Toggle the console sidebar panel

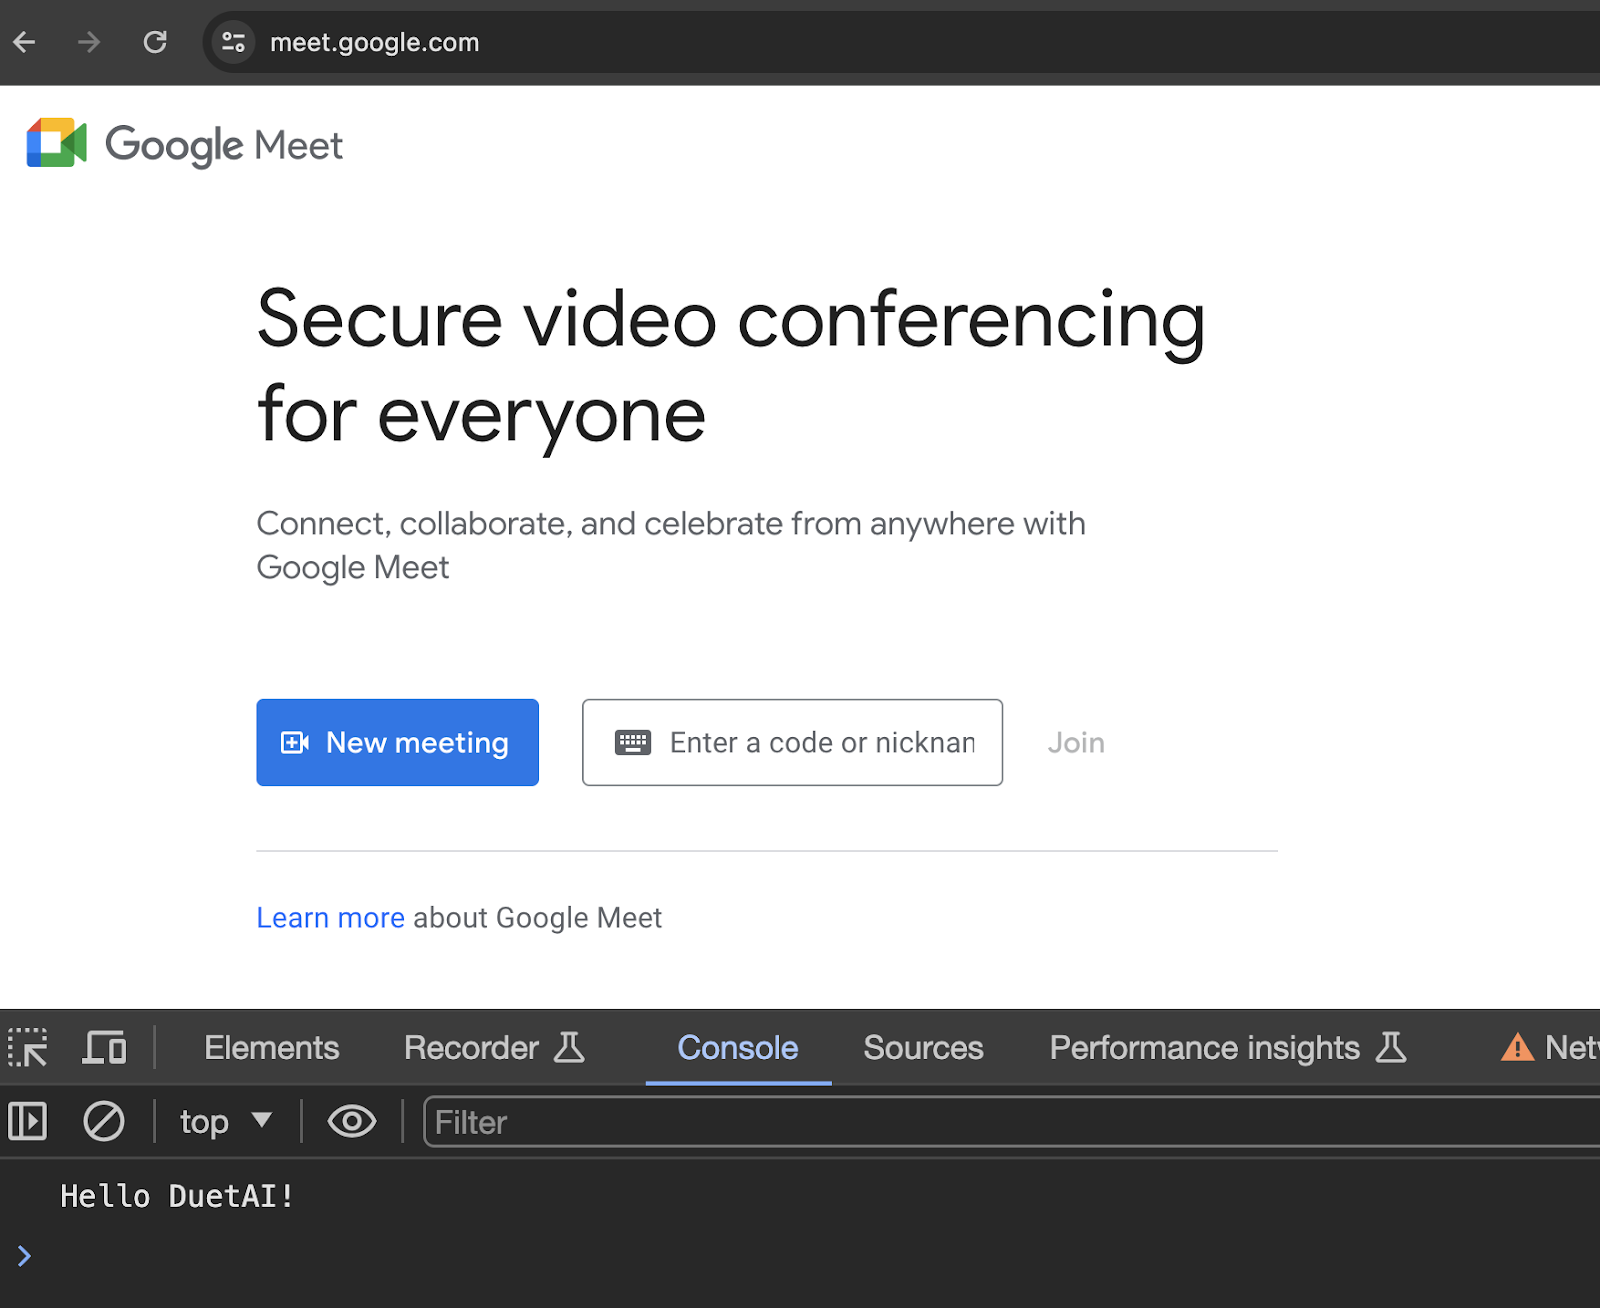pos(28,1122)
